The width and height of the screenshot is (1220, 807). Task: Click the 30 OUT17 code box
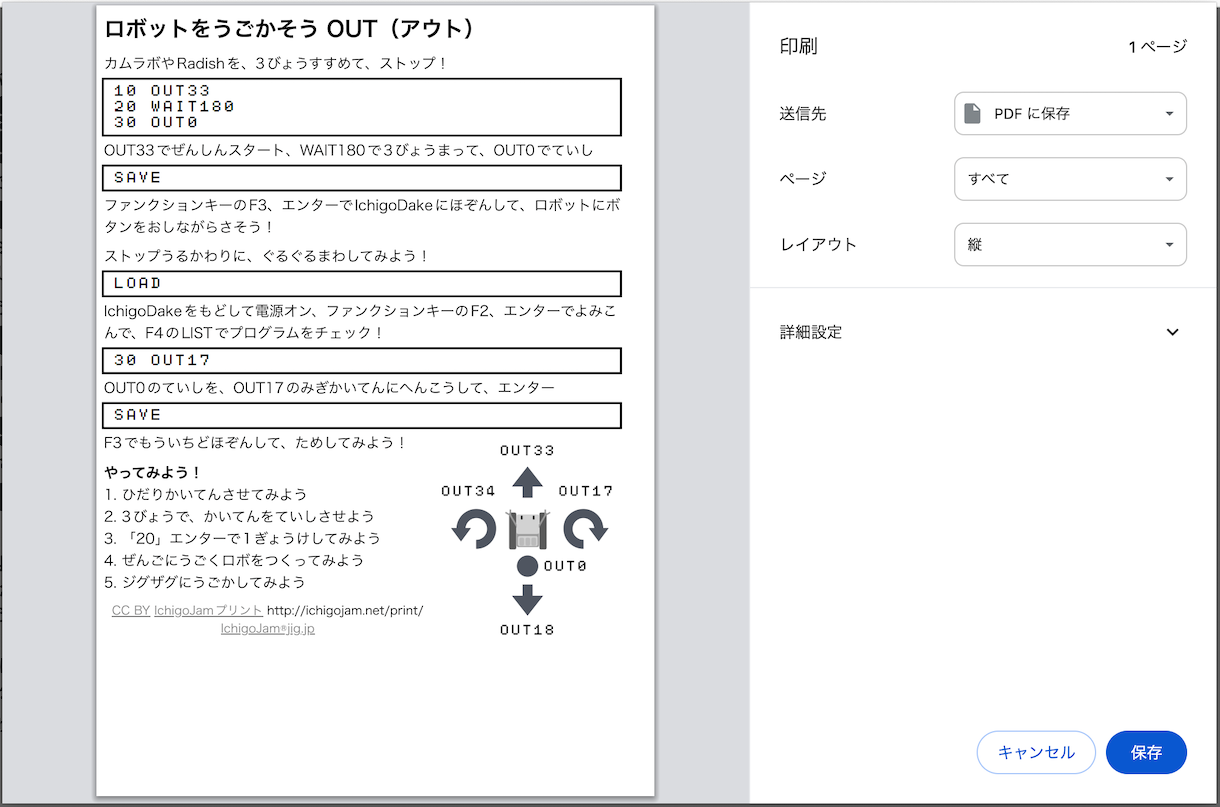pos(362,360)
